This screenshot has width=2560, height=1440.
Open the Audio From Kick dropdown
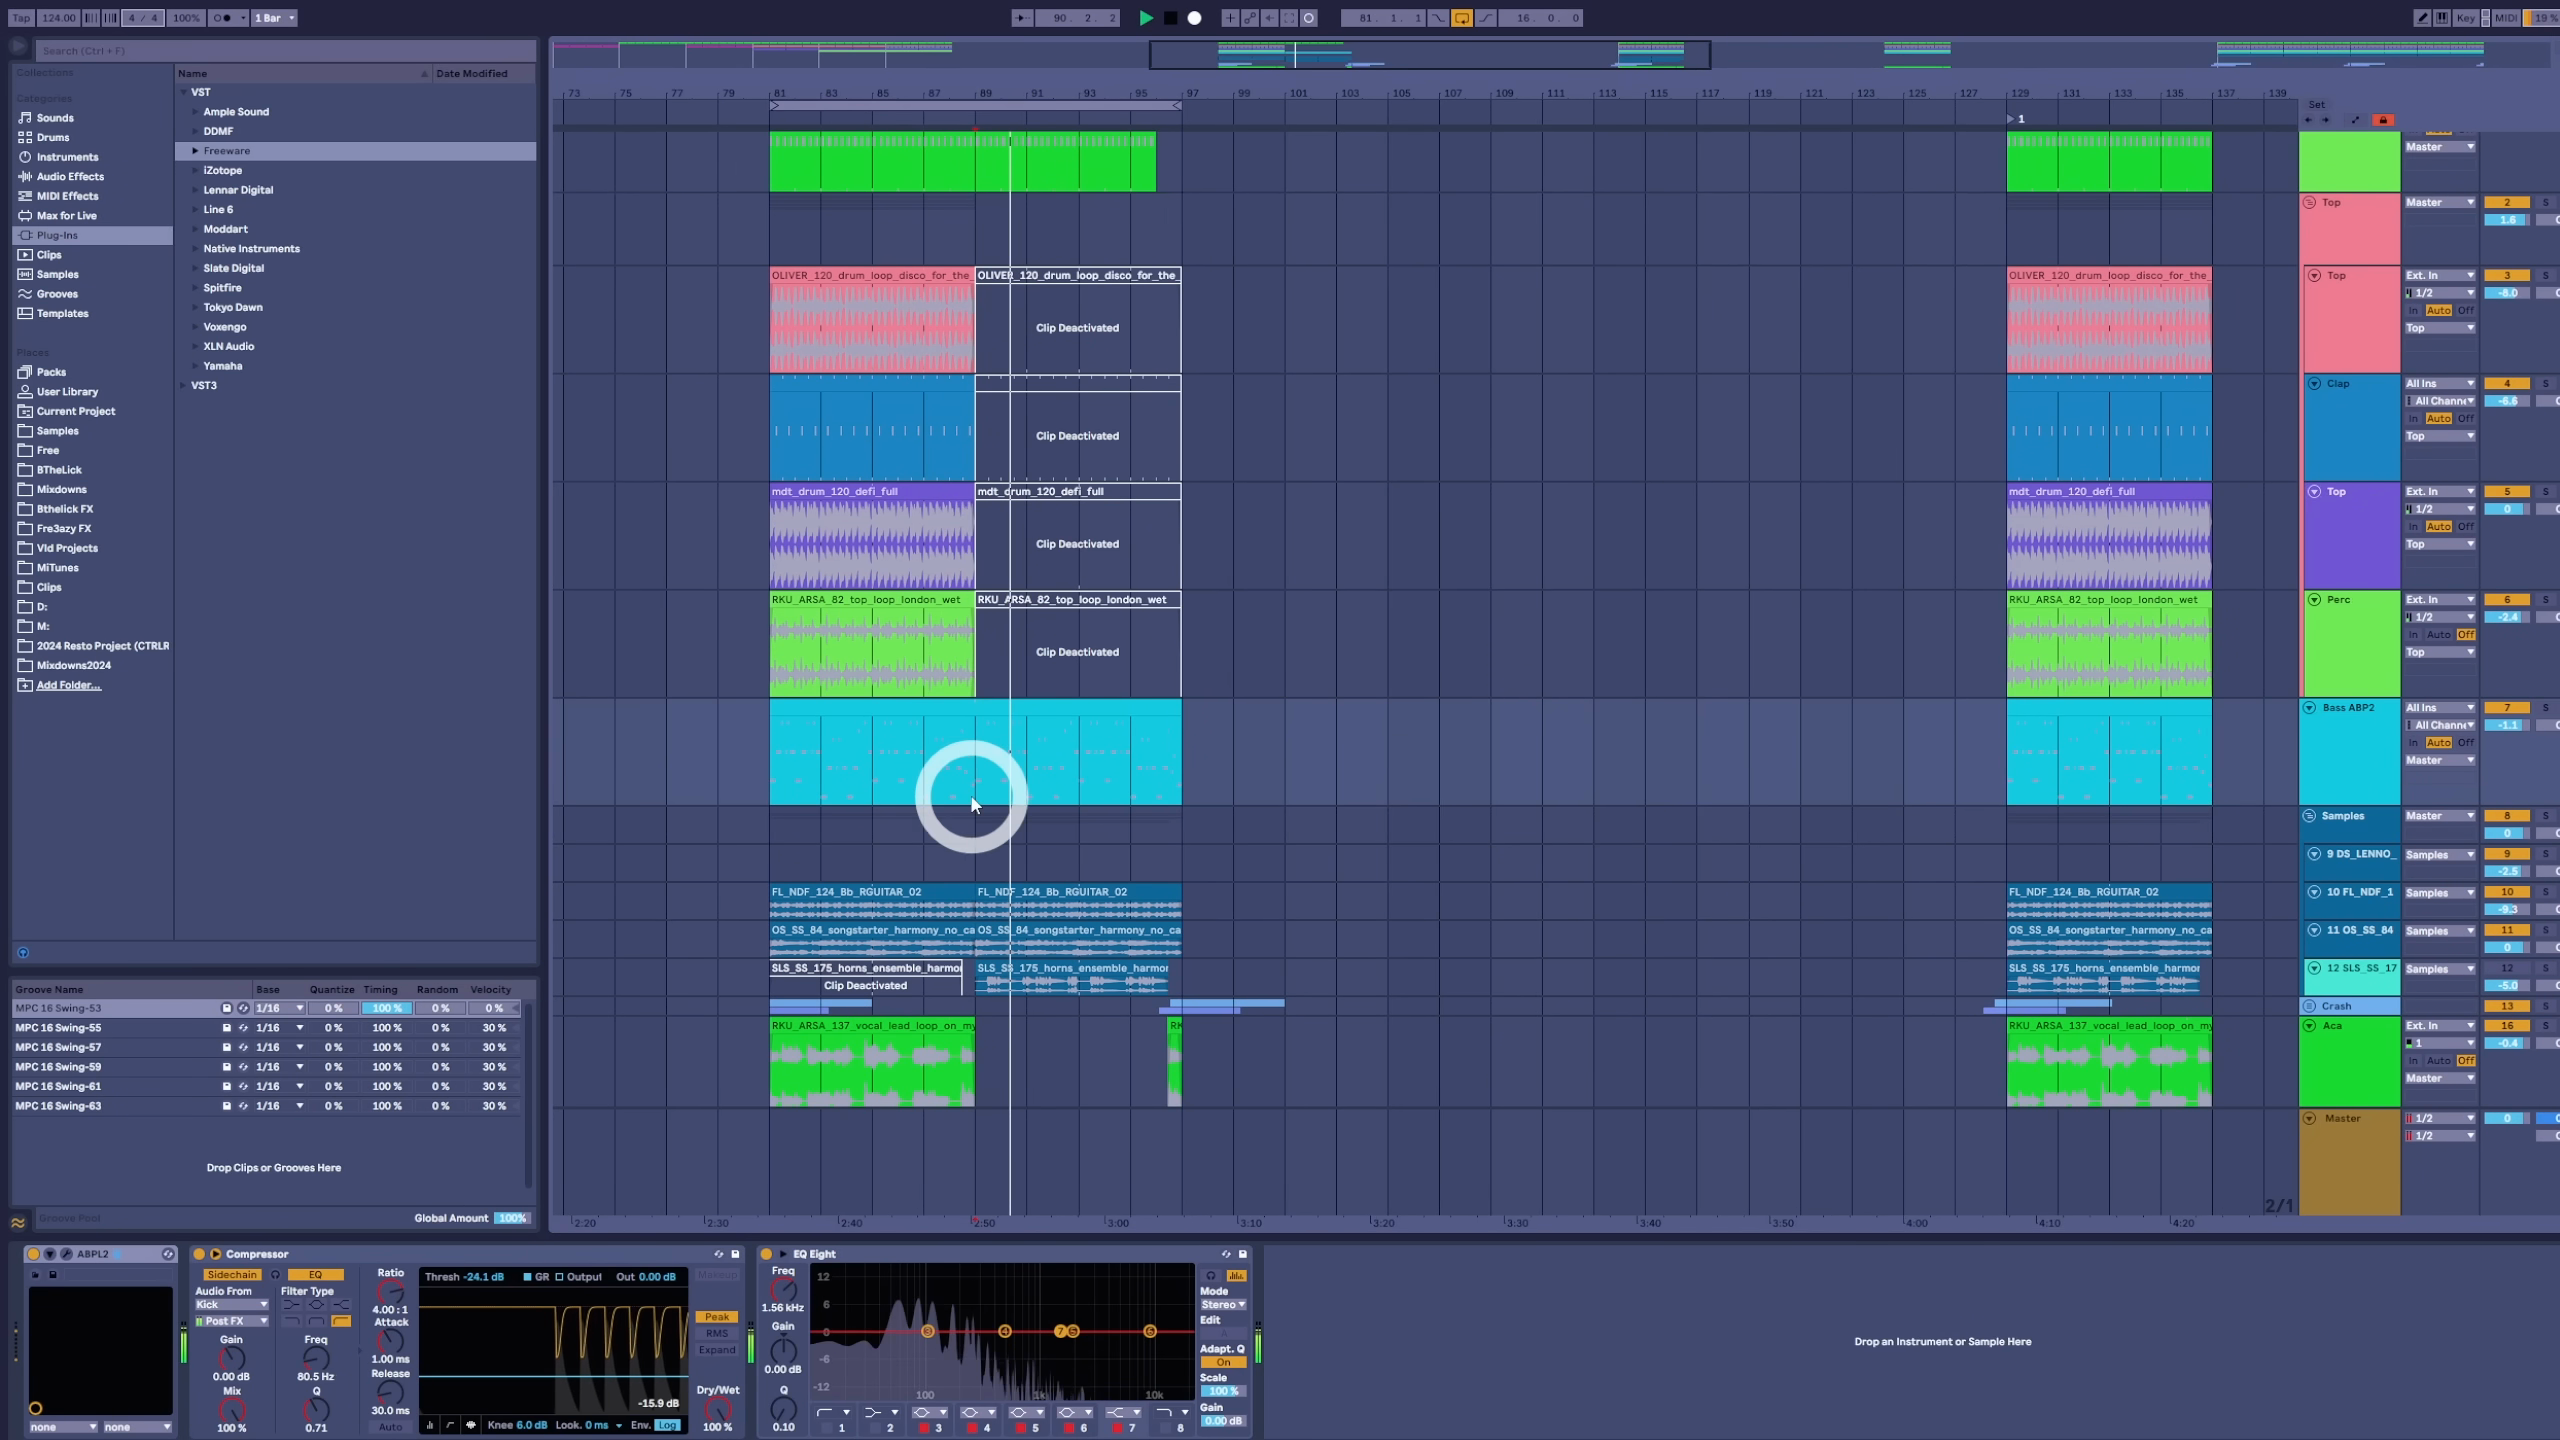tap(232, 1304)
